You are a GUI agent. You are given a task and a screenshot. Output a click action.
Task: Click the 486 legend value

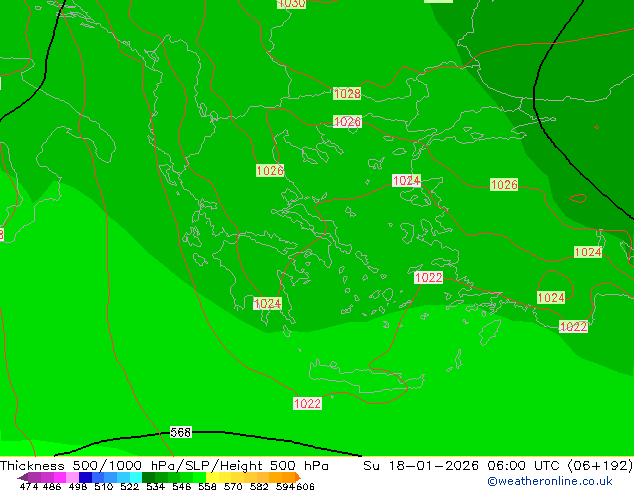click(x=52, y=486)
